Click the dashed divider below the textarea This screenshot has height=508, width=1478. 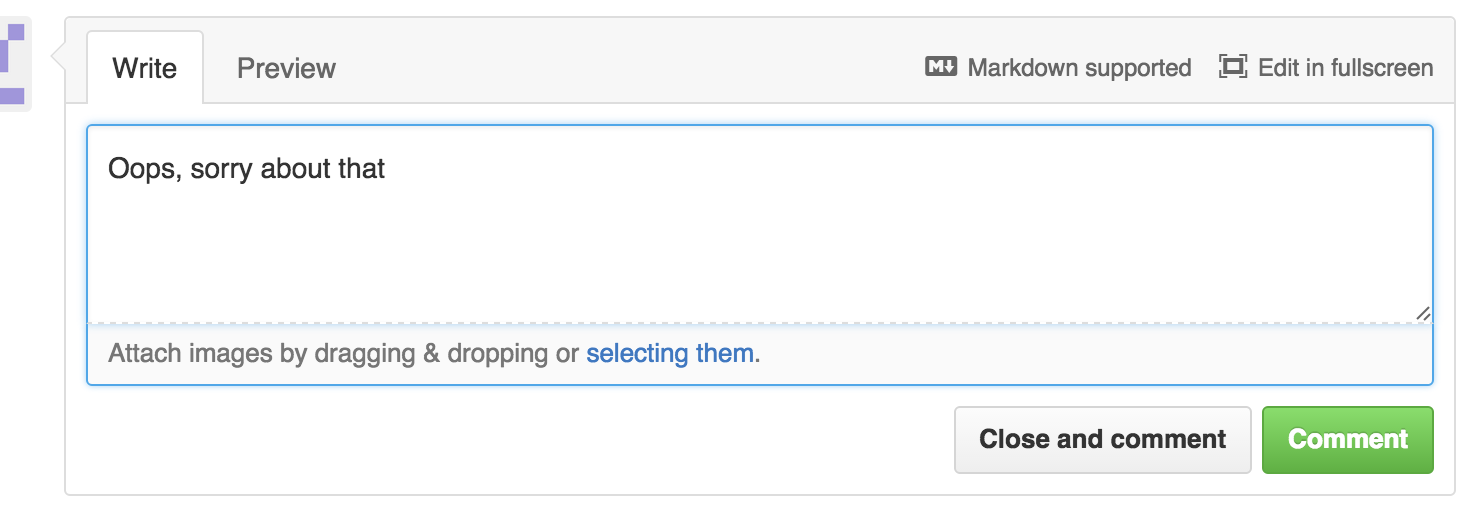pyautogui.click(x=760, y=323)
